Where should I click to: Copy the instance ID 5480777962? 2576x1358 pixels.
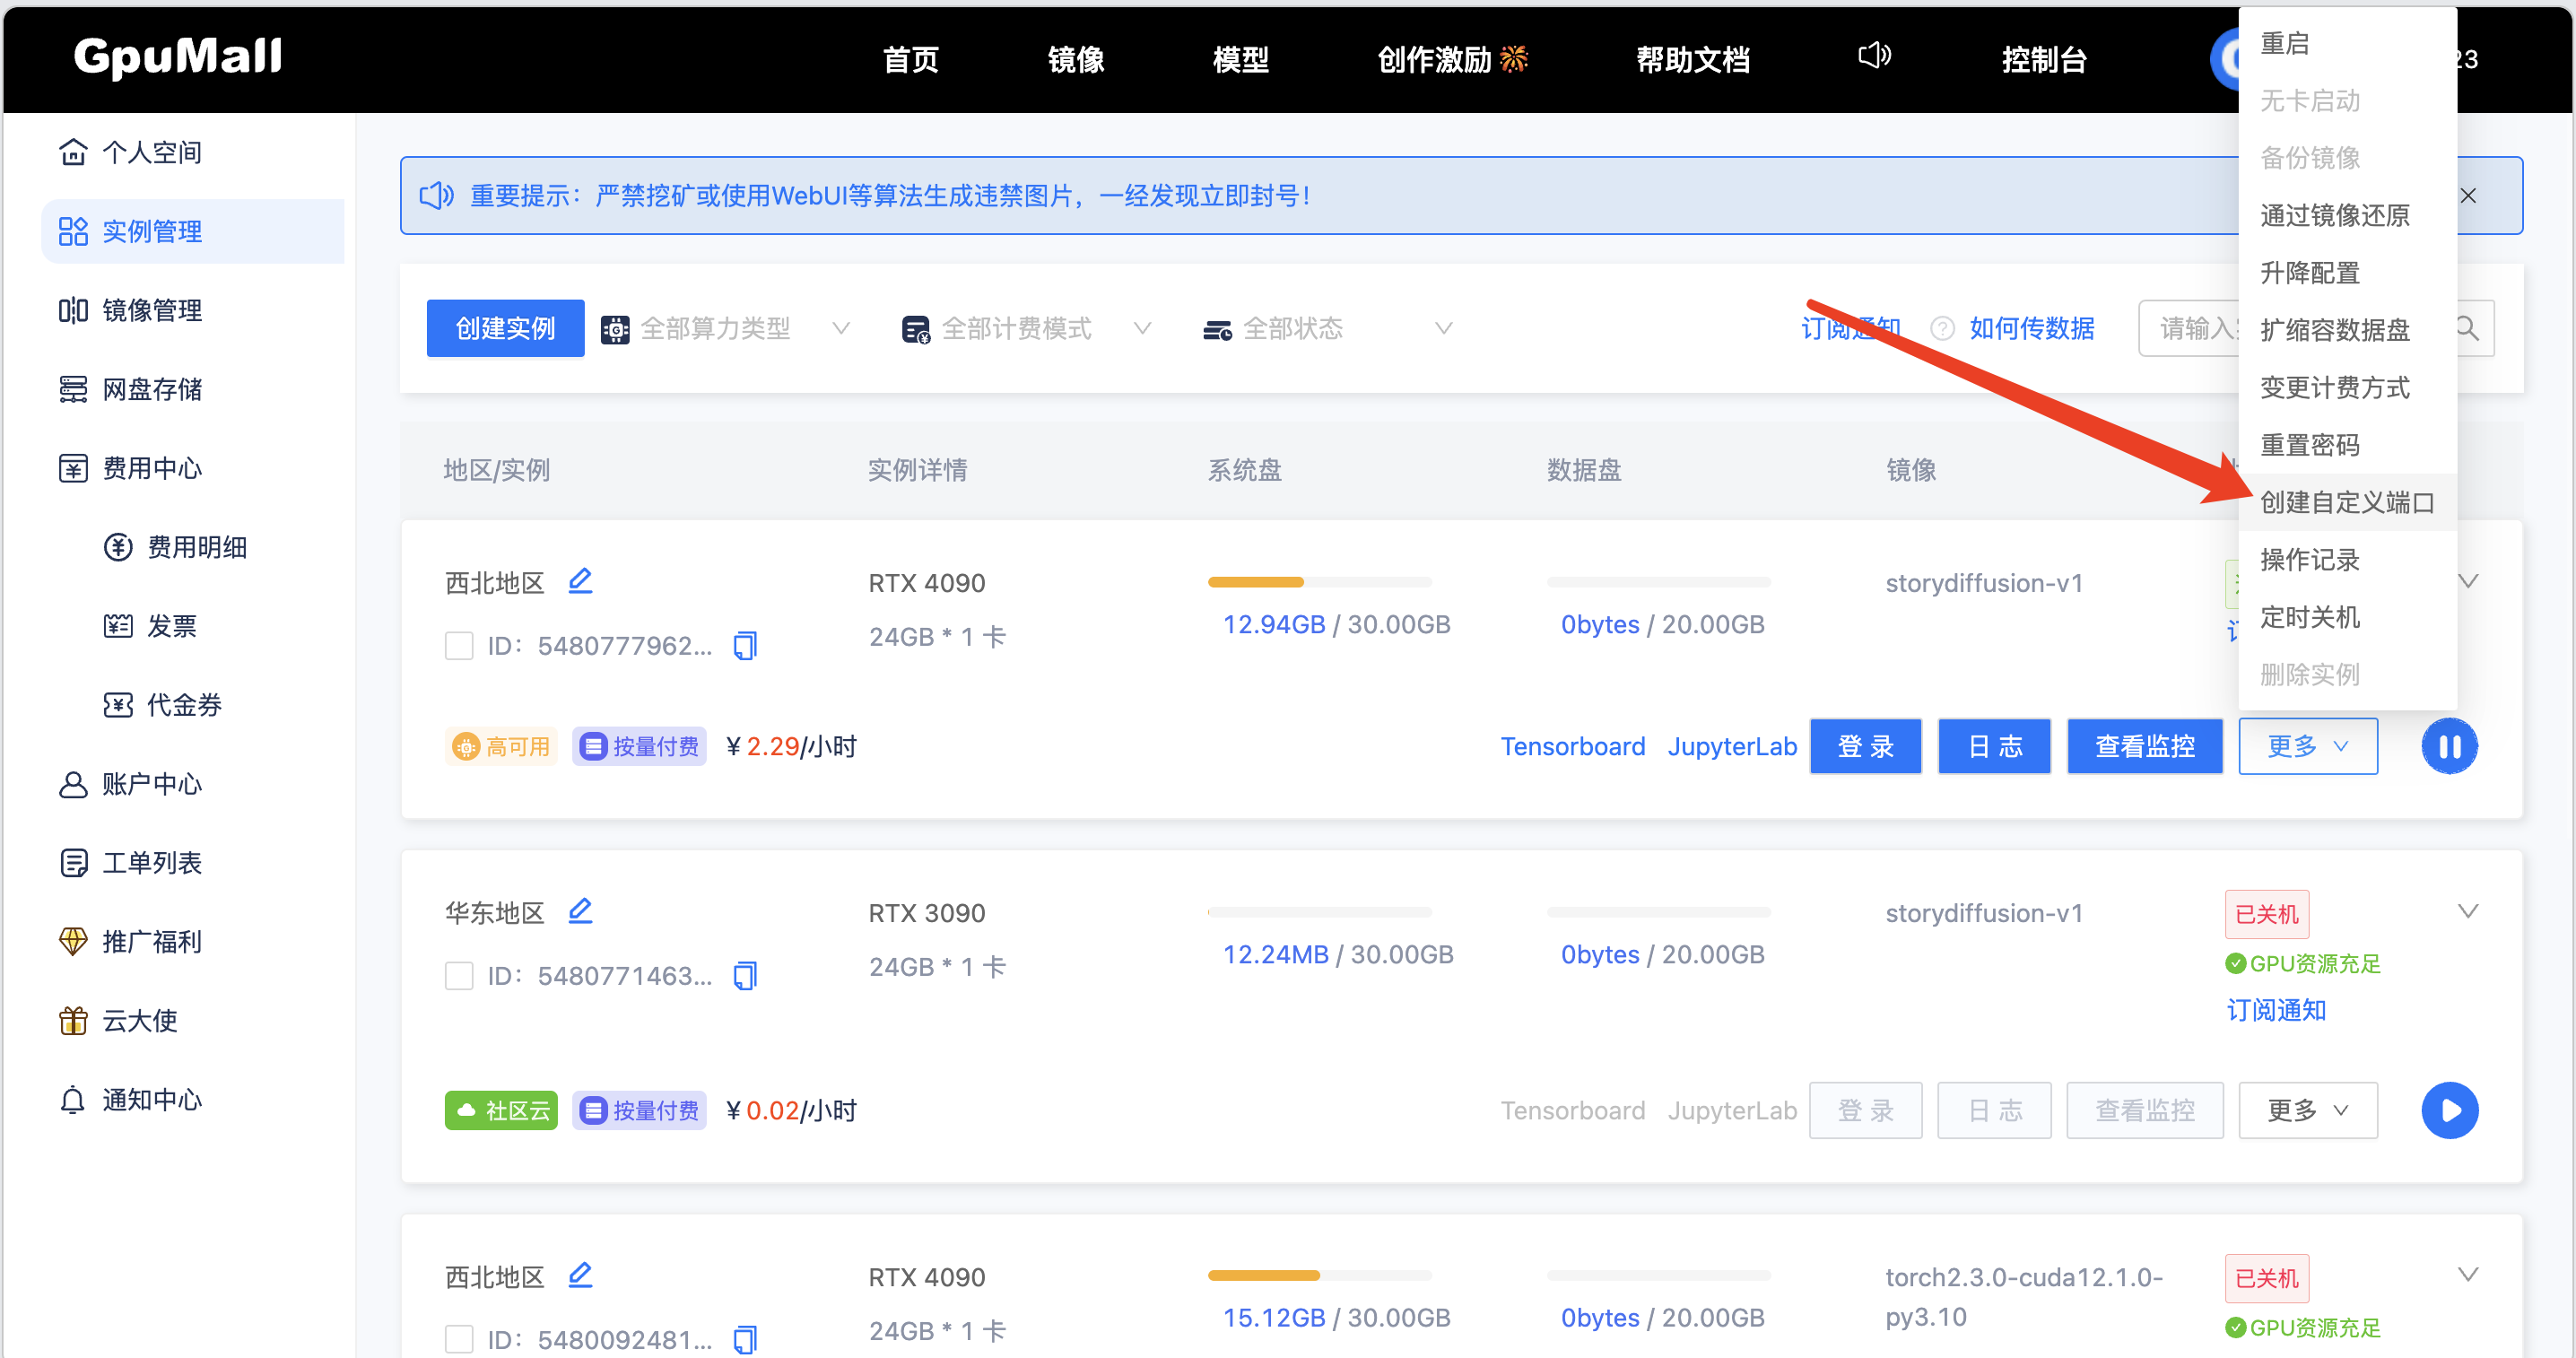tap(745, 645)
